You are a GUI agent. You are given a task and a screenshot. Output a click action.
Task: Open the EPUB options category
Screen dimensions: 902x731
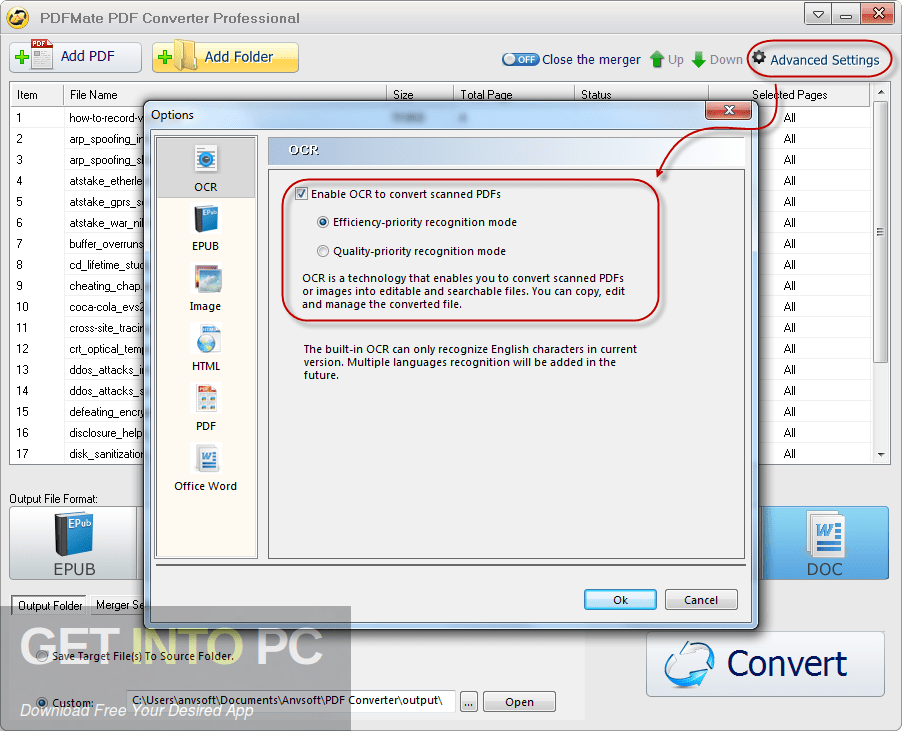click(x=206, y=228)
